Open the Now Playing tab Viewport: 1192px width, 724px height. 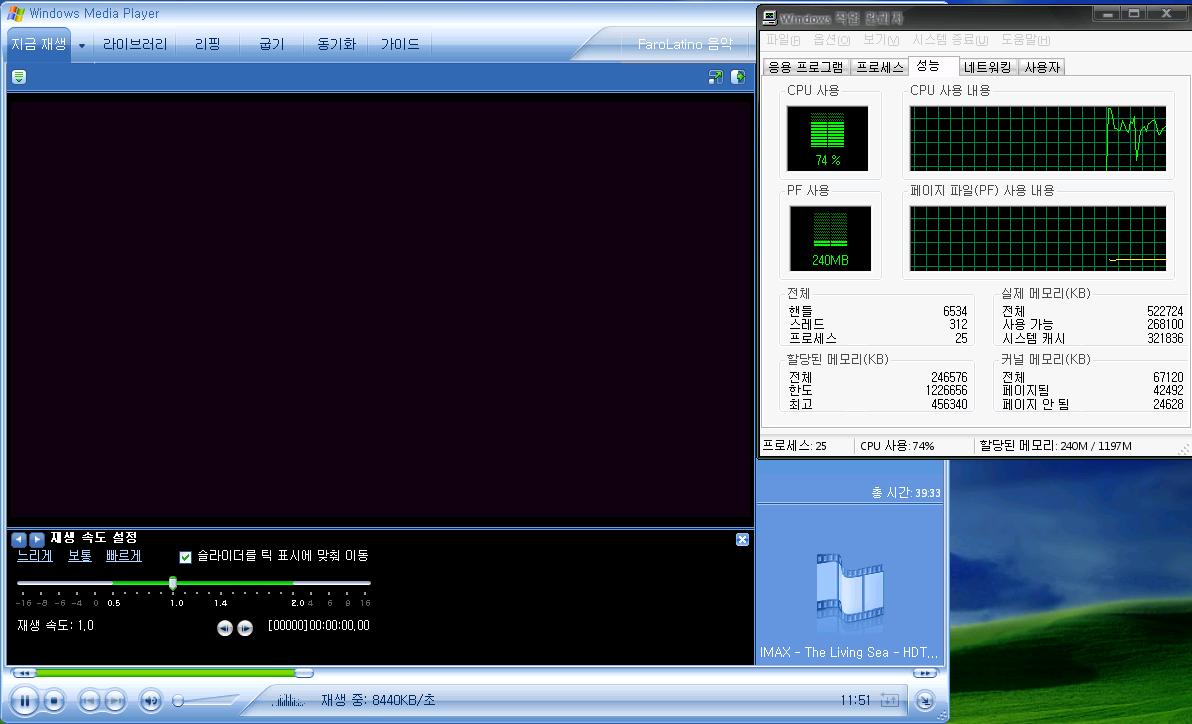[x=39, y=44]
